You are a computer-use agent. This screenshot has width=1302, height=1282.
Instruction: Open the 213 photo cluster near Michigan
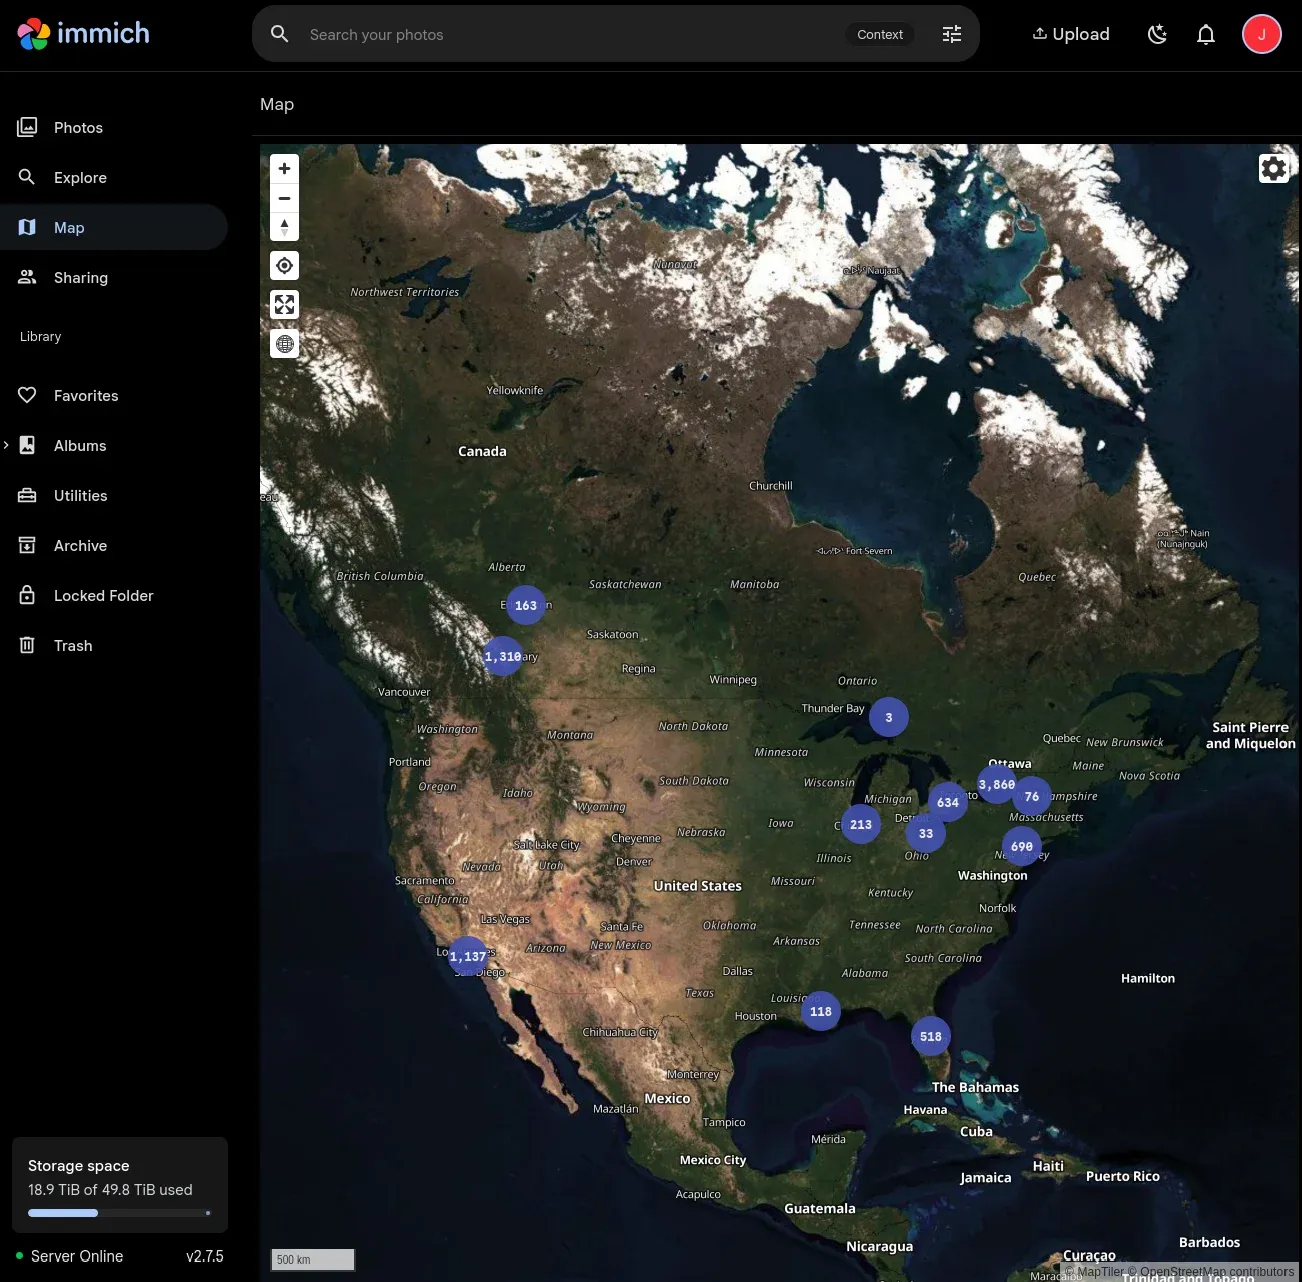pyautogui.click(x=861, y=824)
